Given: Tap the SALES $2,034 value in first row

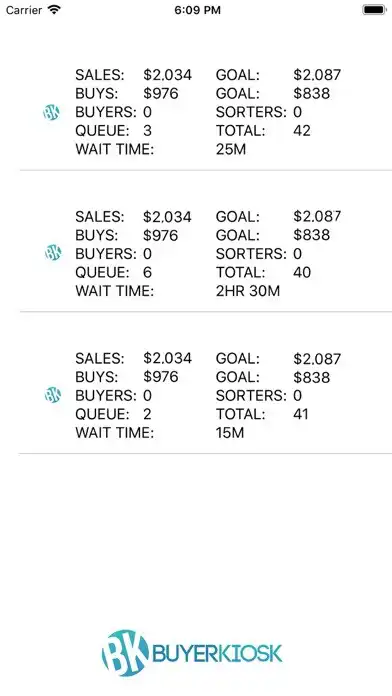Looking at the screenshot, I should [167, 75].
